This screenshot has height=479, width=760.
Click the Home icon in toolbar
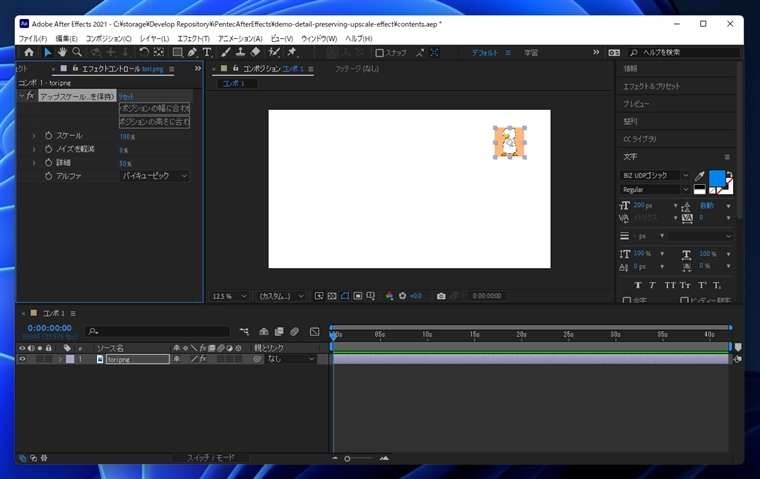28,52
